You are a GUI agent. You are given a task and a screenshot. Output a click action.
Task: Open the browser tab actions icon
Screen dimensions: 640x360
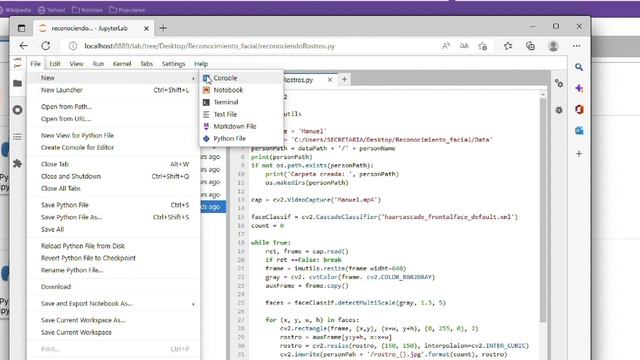point(21,28)
